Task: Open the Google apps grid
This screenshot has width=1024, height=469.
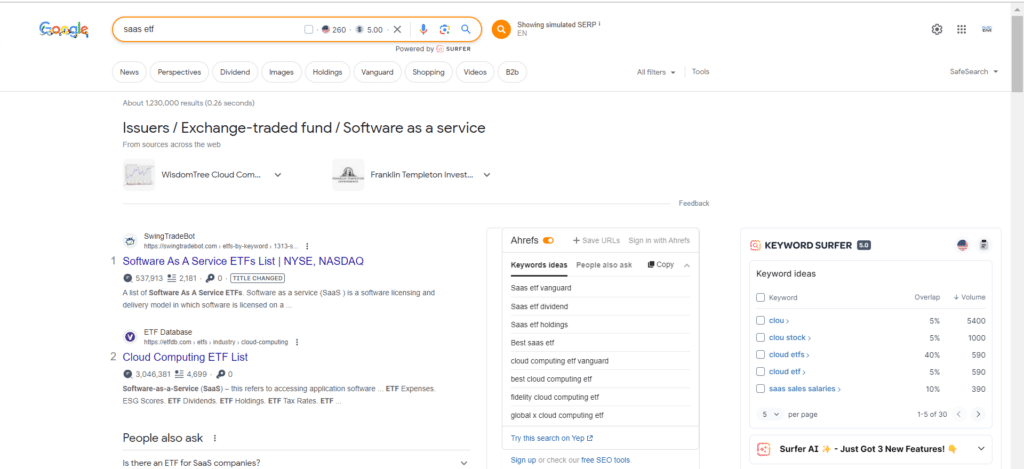Action: (x=961, y=29)
